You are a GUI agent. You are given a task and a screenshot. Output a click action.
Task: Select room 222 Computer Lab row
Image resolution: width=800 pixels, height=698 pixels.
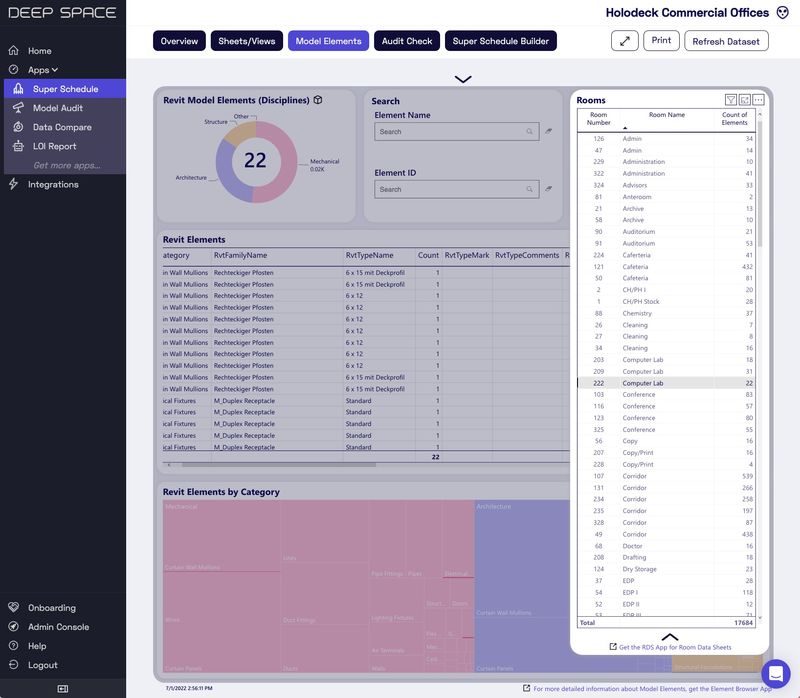[666, 383]
